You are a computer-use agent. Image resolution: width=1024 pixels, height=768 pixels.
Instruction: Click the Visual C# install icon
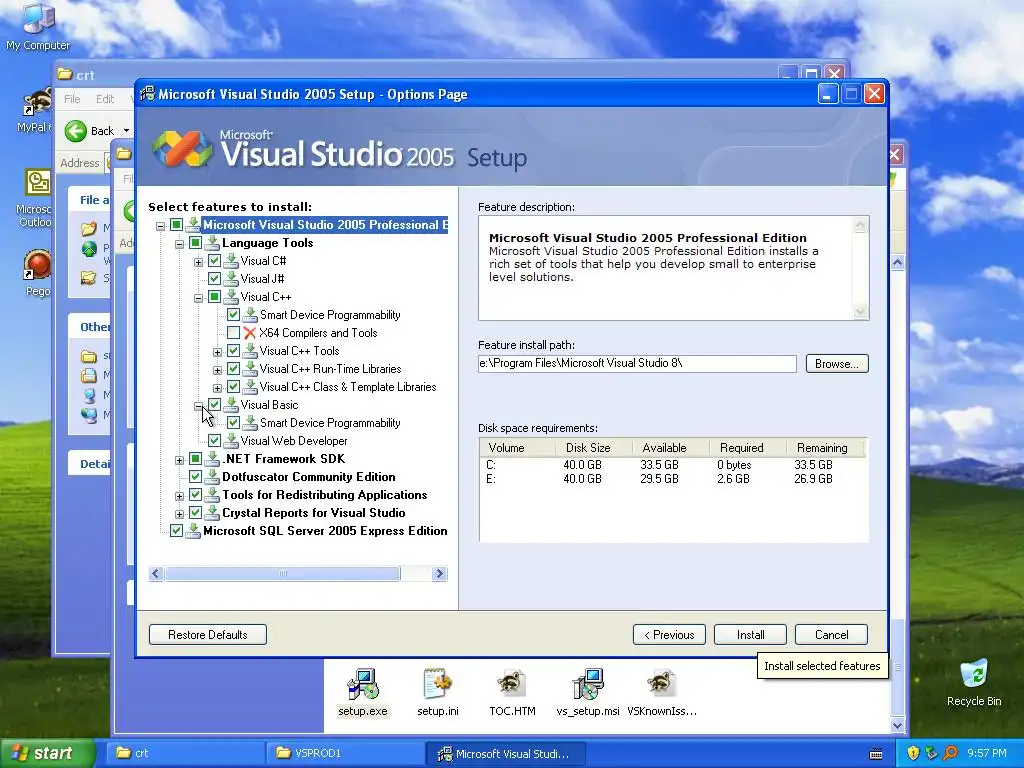[x=231, y=261]
